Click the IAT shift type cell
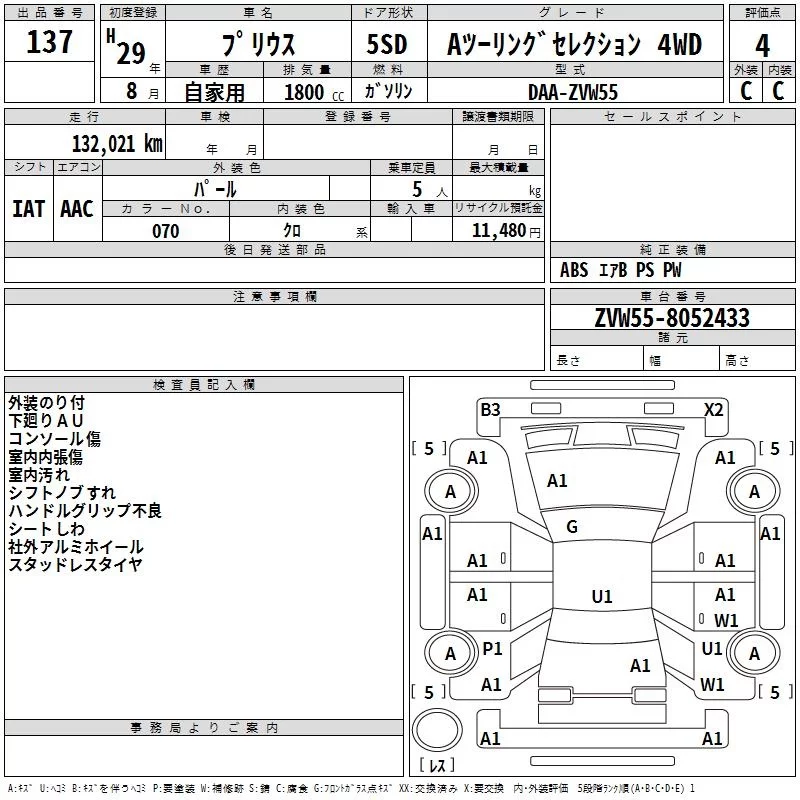Image resolution: width=800 pixels, height=800 pixels. [x=28, y=208]
